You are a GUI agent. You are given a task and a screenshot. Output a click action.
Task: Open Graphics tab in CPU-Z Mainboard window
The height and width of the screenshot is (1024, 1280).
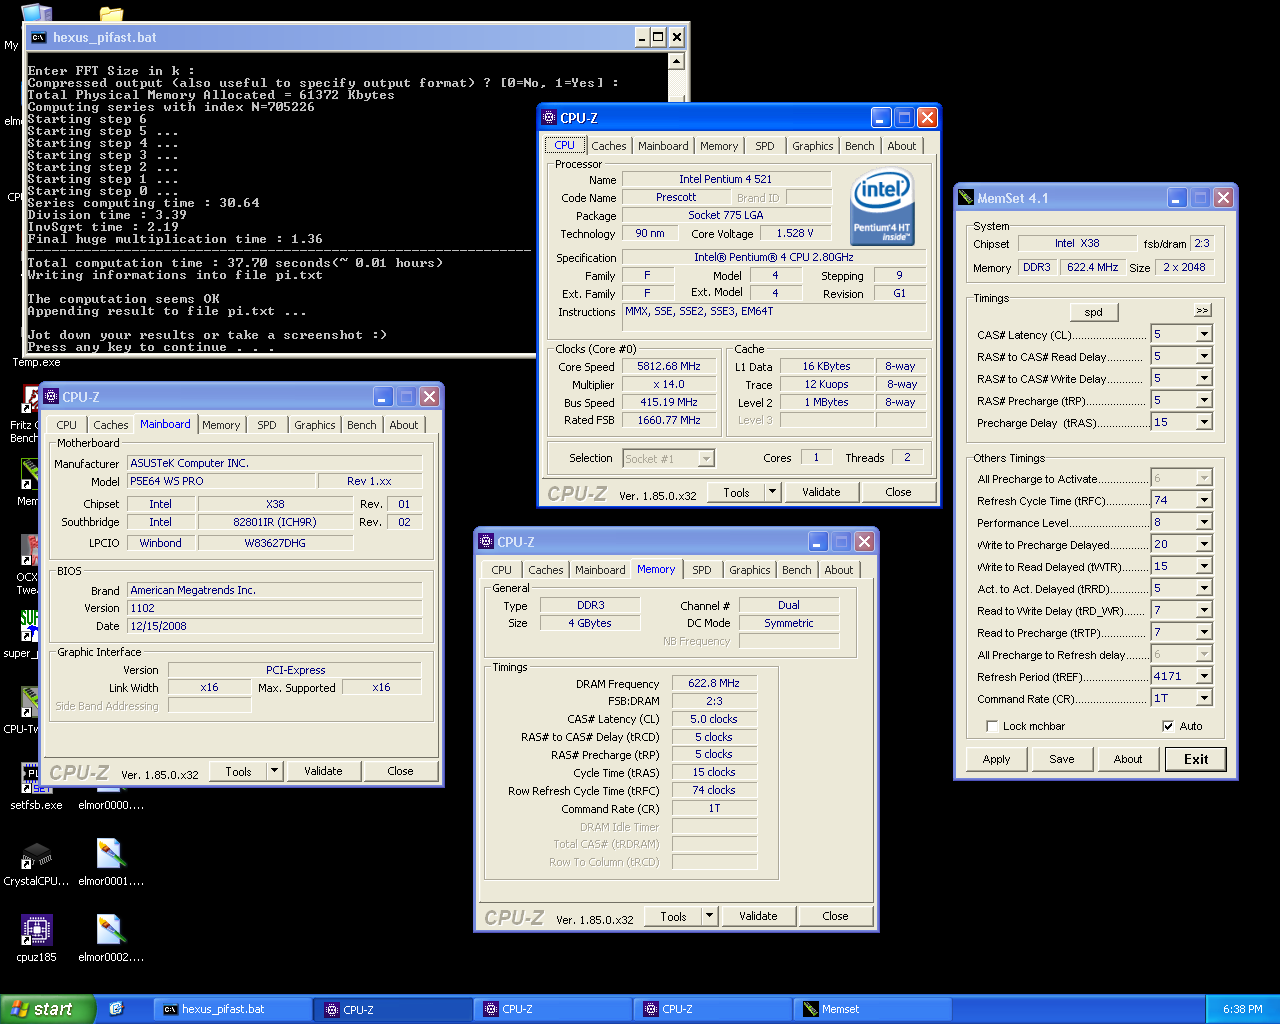(x=315, y=425)
